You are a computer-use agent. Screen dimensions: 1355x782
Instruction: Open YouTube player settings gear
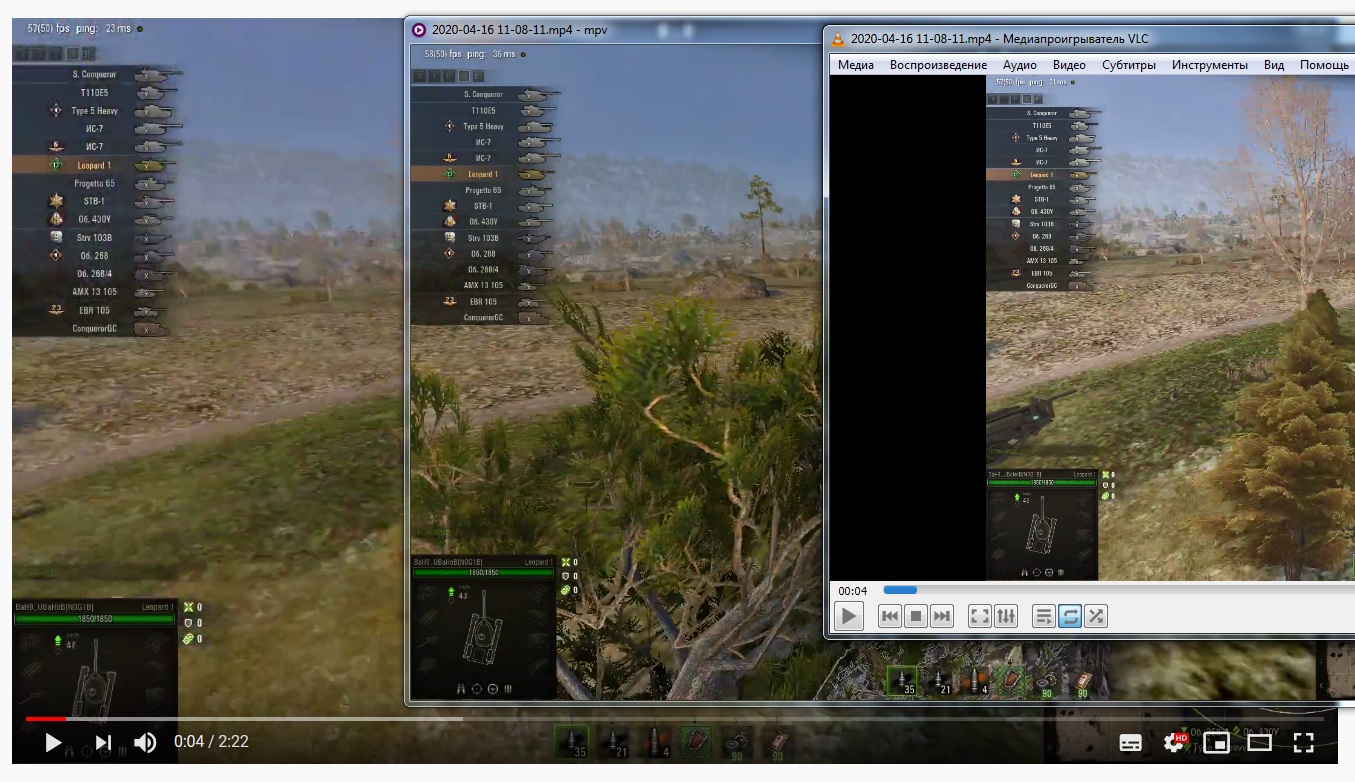(x=1175, y=742)
